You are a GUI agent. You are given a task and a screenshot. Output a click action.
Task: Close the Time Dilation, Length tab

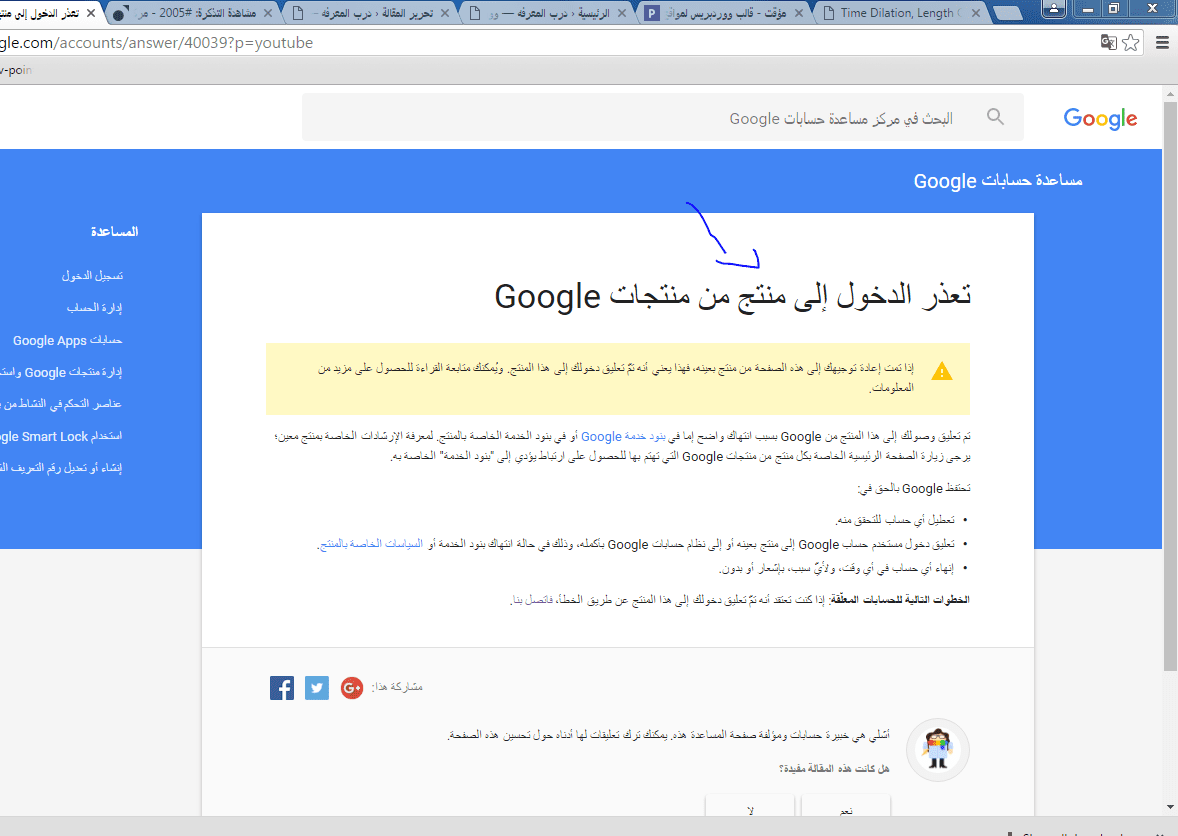(975, 13)
